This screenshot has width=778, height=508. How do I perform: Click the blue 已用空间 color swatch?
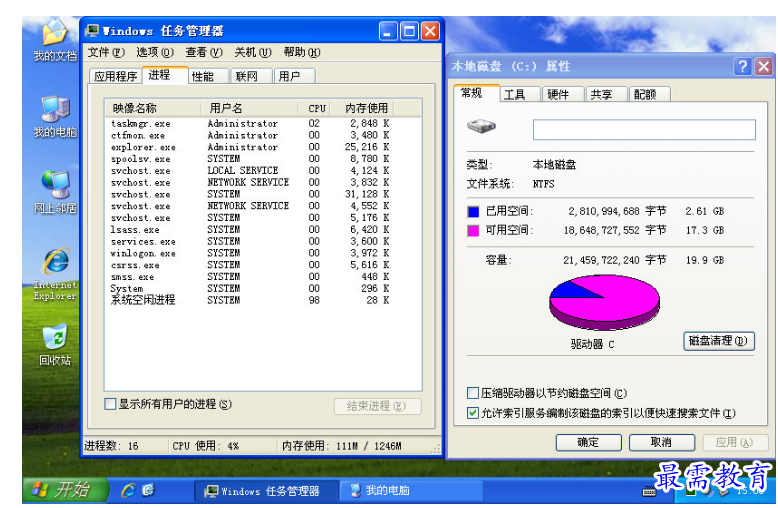point(473,212)
